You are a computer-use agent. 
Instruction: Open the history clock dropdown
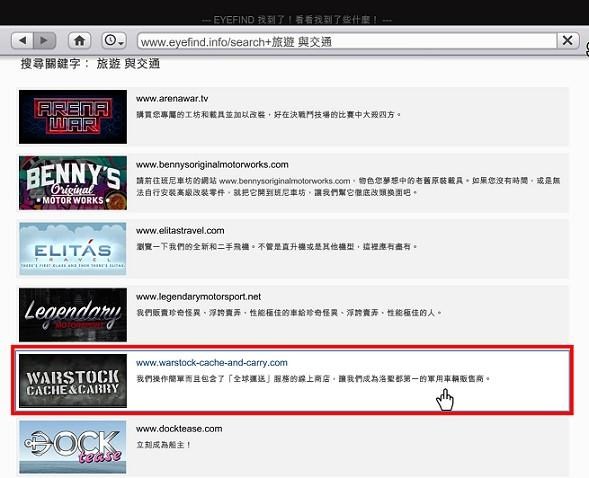pos(114,41)
